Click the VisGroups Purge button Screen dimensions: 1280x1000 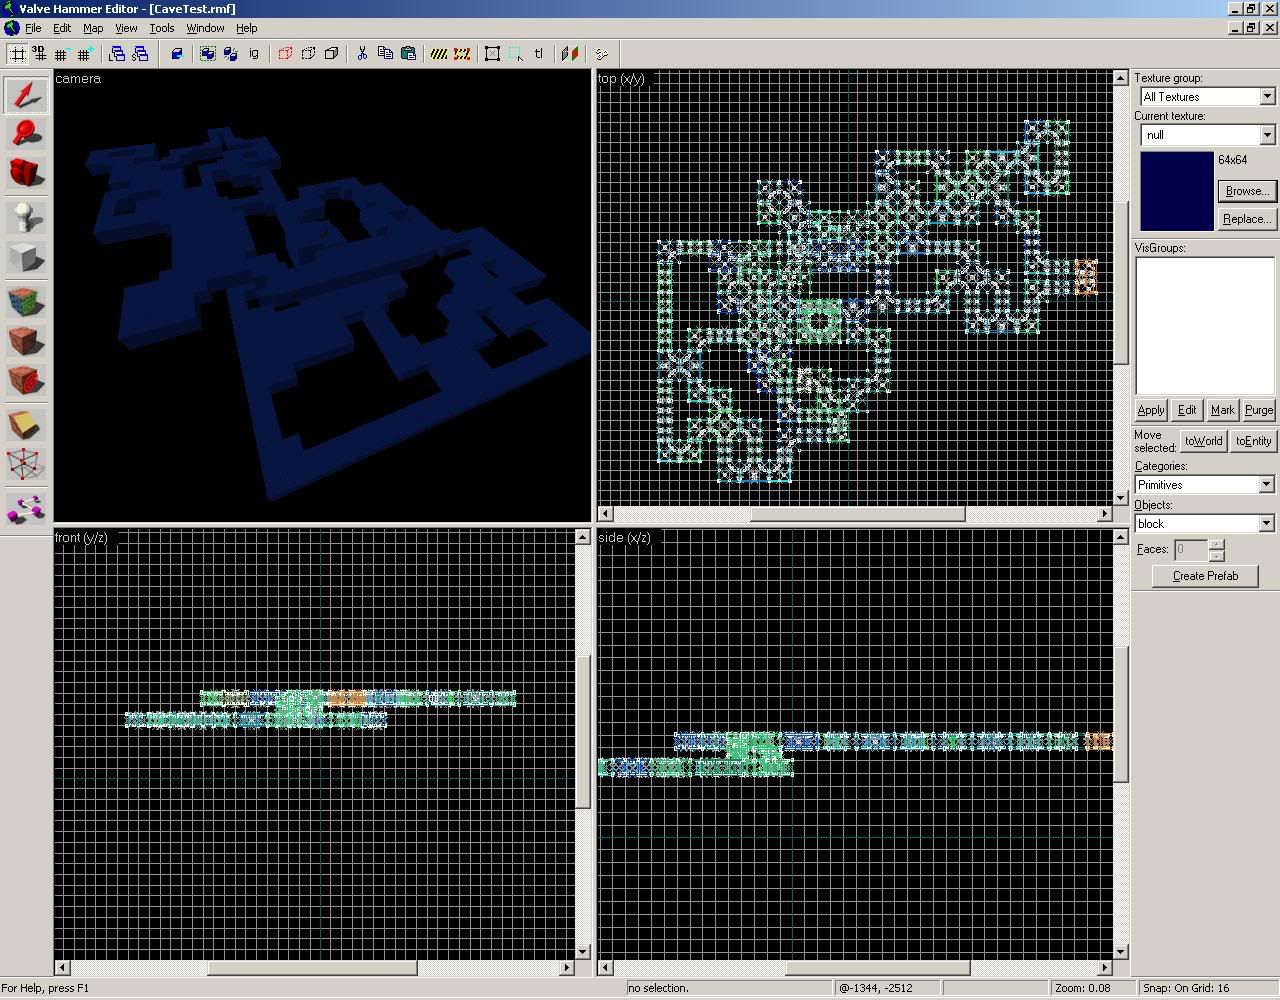point(1259,410)
